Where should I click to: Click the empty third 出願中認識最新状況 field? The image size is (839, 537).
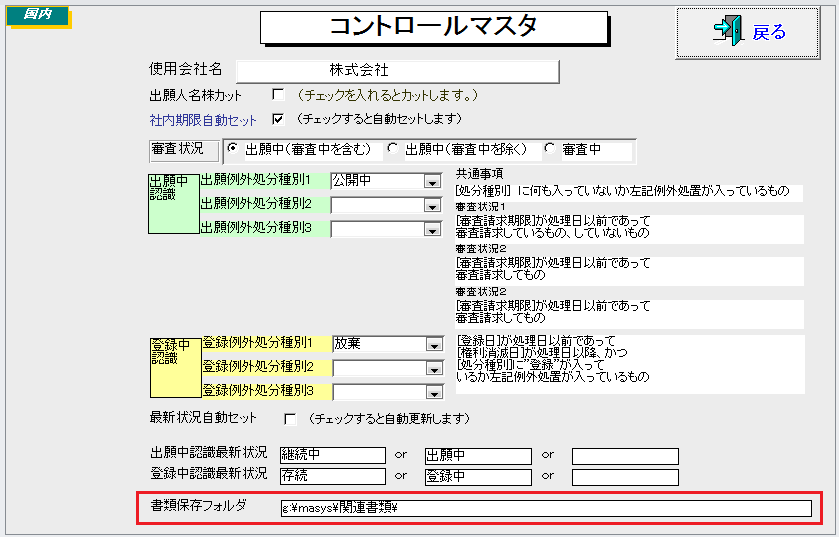624,456
